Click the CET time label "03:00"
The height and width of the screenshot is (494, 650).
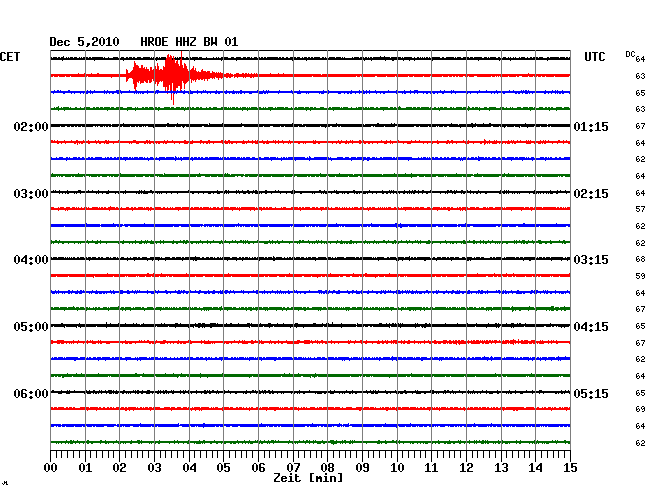[x=31, y=194]
